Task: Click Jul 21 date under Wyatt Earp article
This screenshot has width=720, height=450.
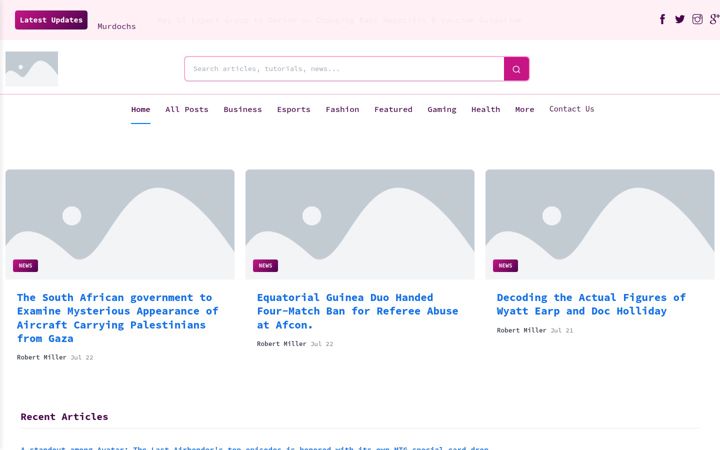Action: [x=562, y=330]
